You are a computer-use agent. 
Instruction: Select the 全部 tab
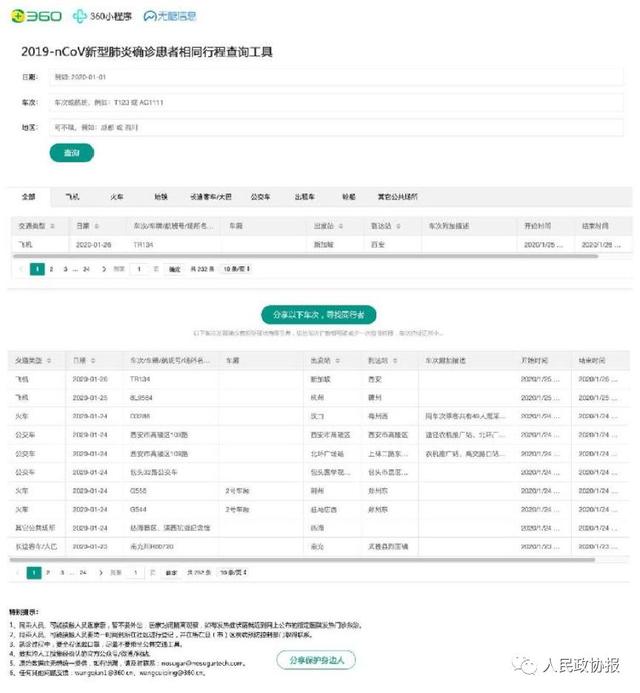pos(29,197)
